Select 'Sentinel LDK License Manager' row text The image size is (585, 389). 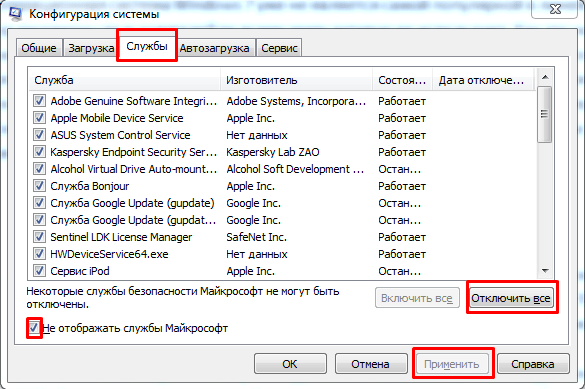pyautogui.click(x=121, y=237)
